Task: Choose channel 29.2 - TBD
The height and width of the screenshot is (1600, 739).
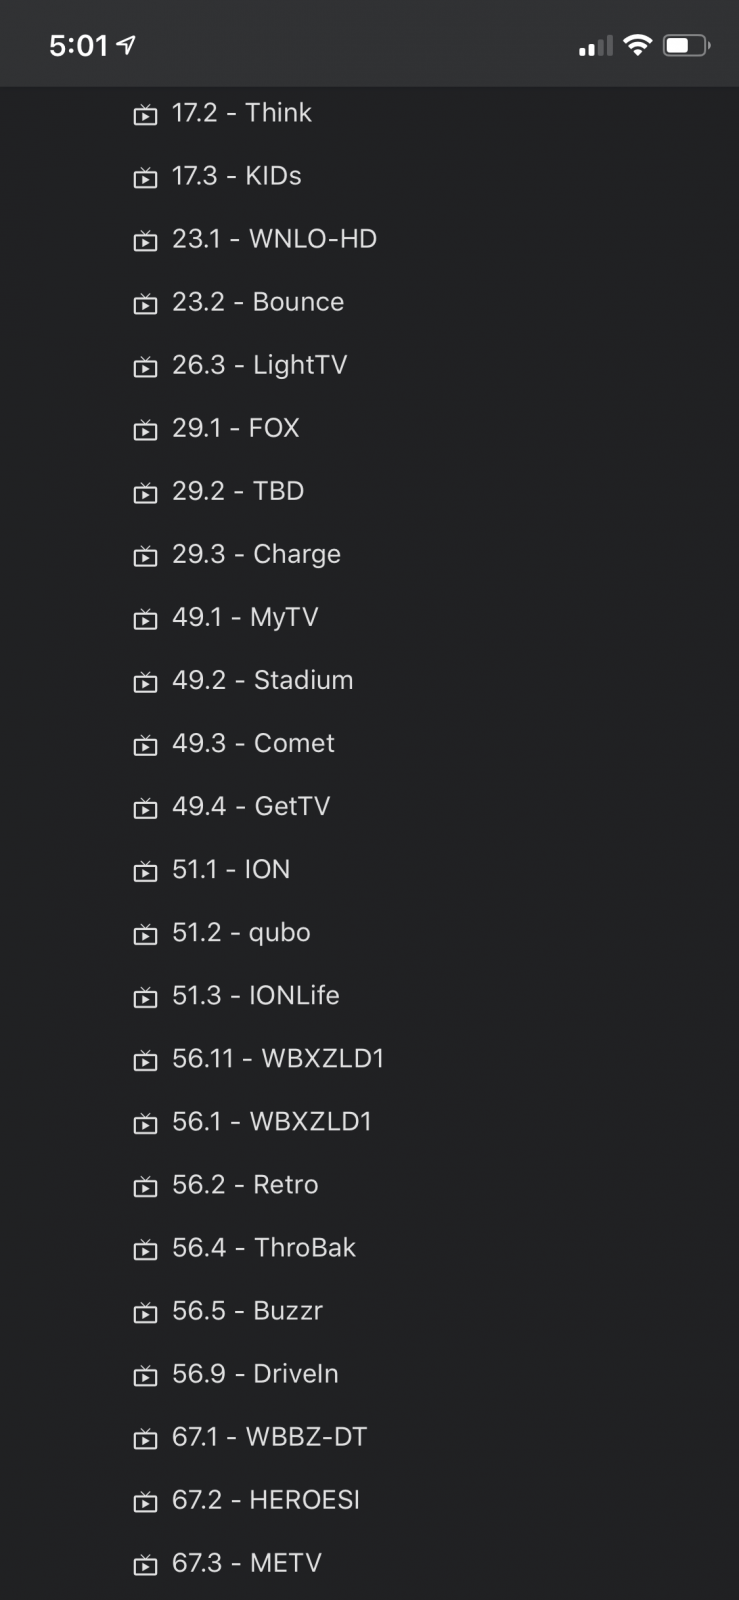Action: (238, 491)
